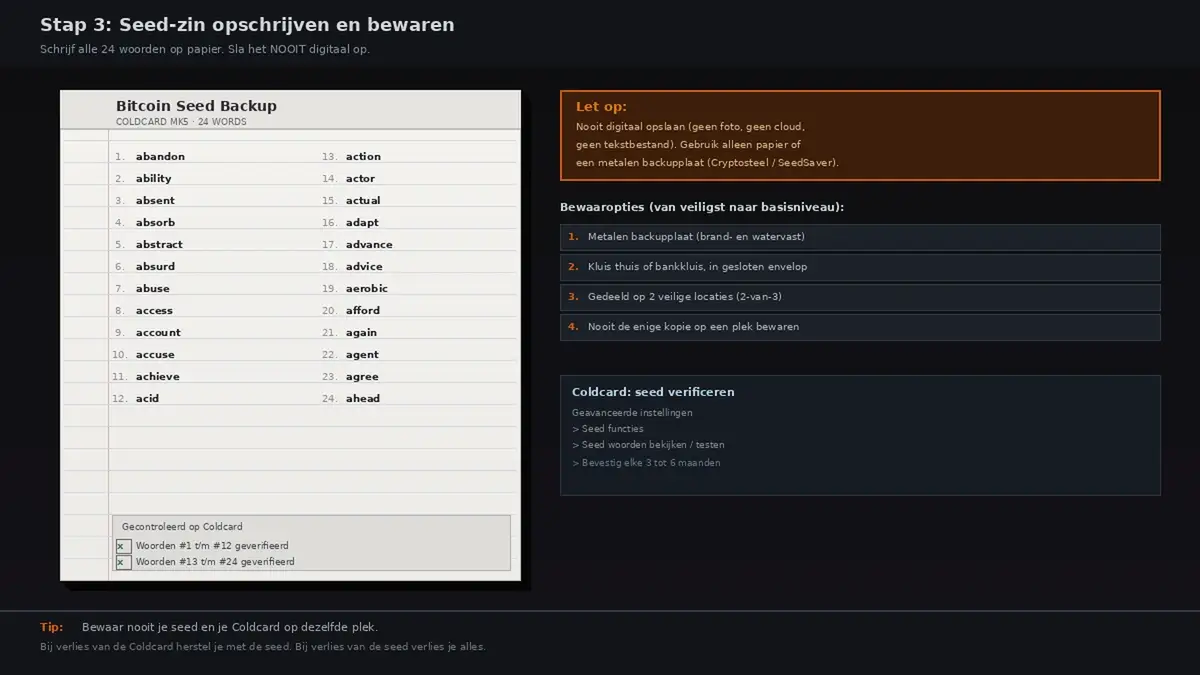
Task: Click the Coldcard: seed verificeren heading
Action: (653, 392)
